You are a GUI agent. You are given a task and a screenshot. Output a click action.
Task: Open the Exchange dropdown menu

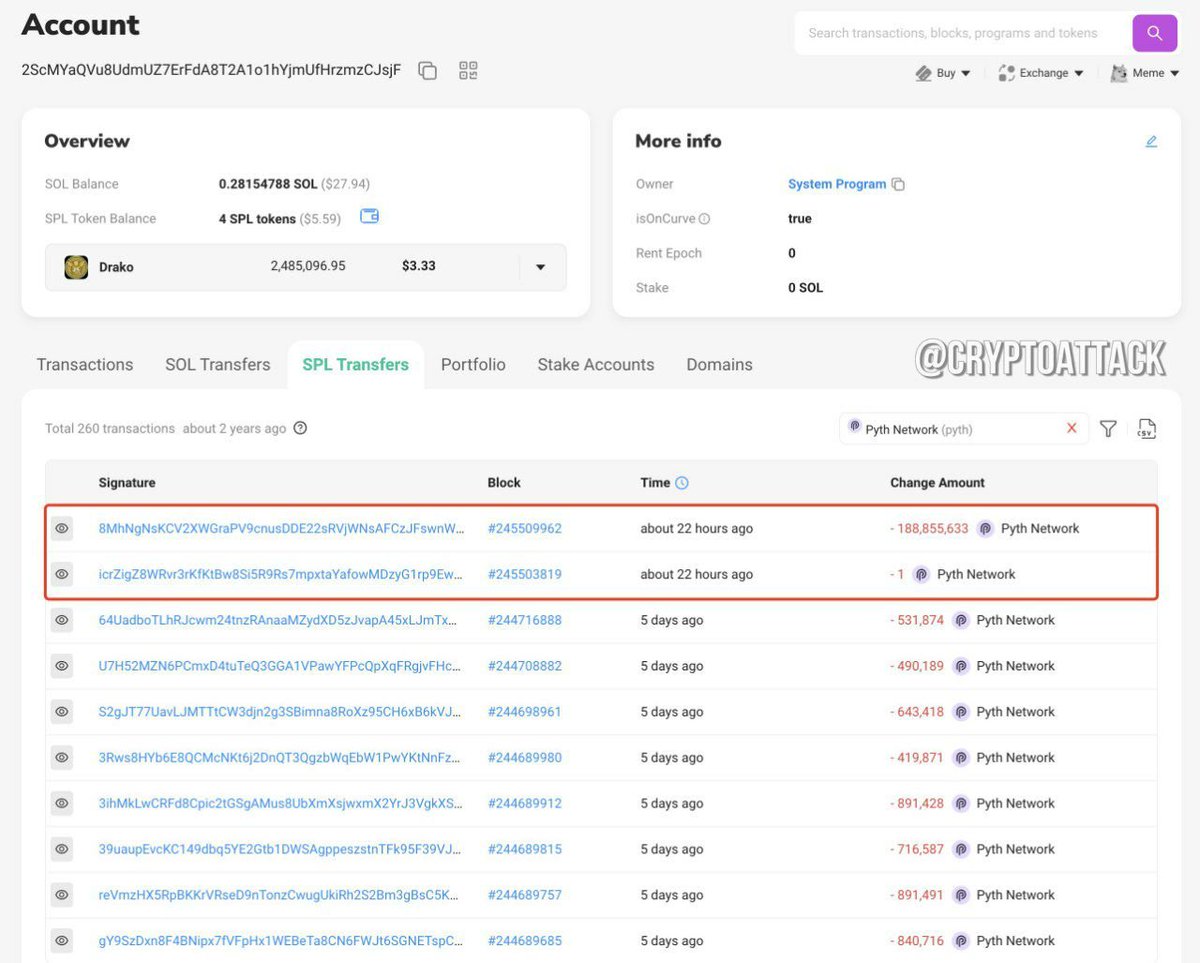[1041, 73]
